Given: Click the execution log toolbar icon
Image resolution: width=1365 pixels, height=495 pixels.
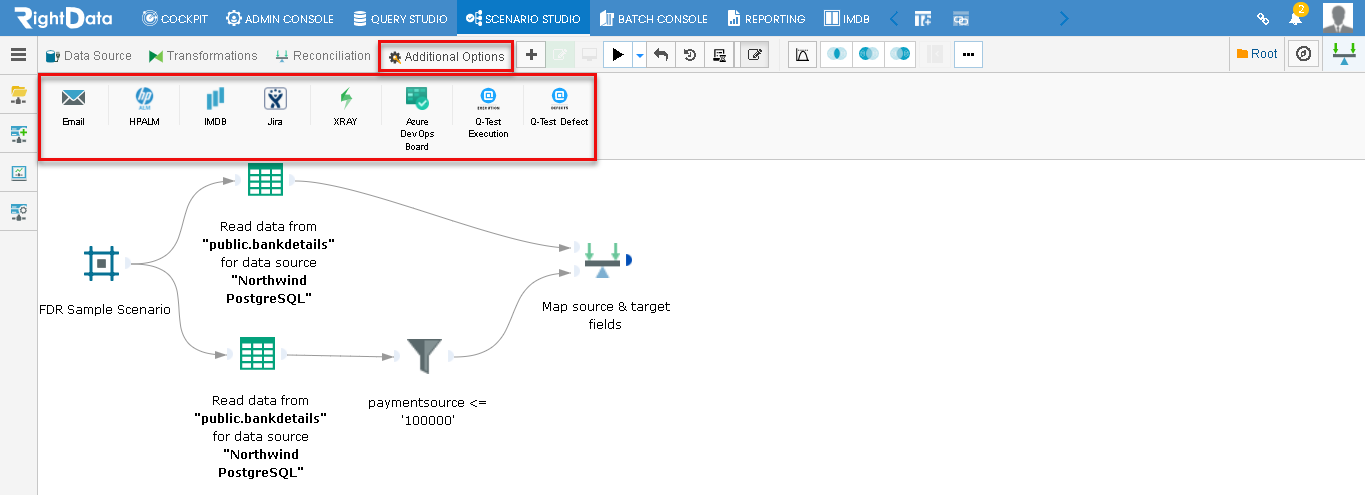Looking at the screenshot, I should 719,55.
